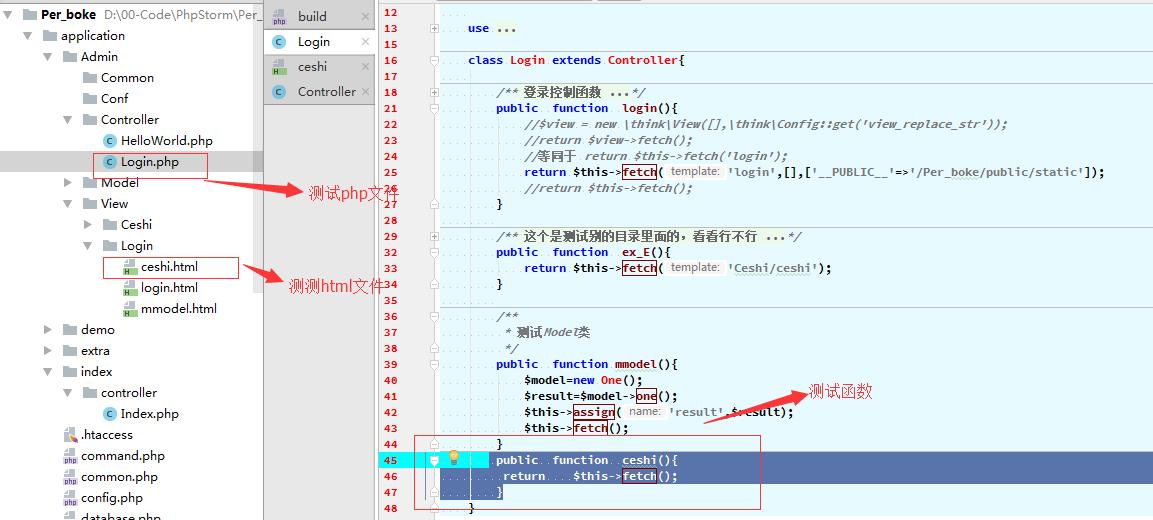This screenshot has width=1153, height=520.
Task: Click the PHP icon on the build tab
Action: (x=279, y=17)
